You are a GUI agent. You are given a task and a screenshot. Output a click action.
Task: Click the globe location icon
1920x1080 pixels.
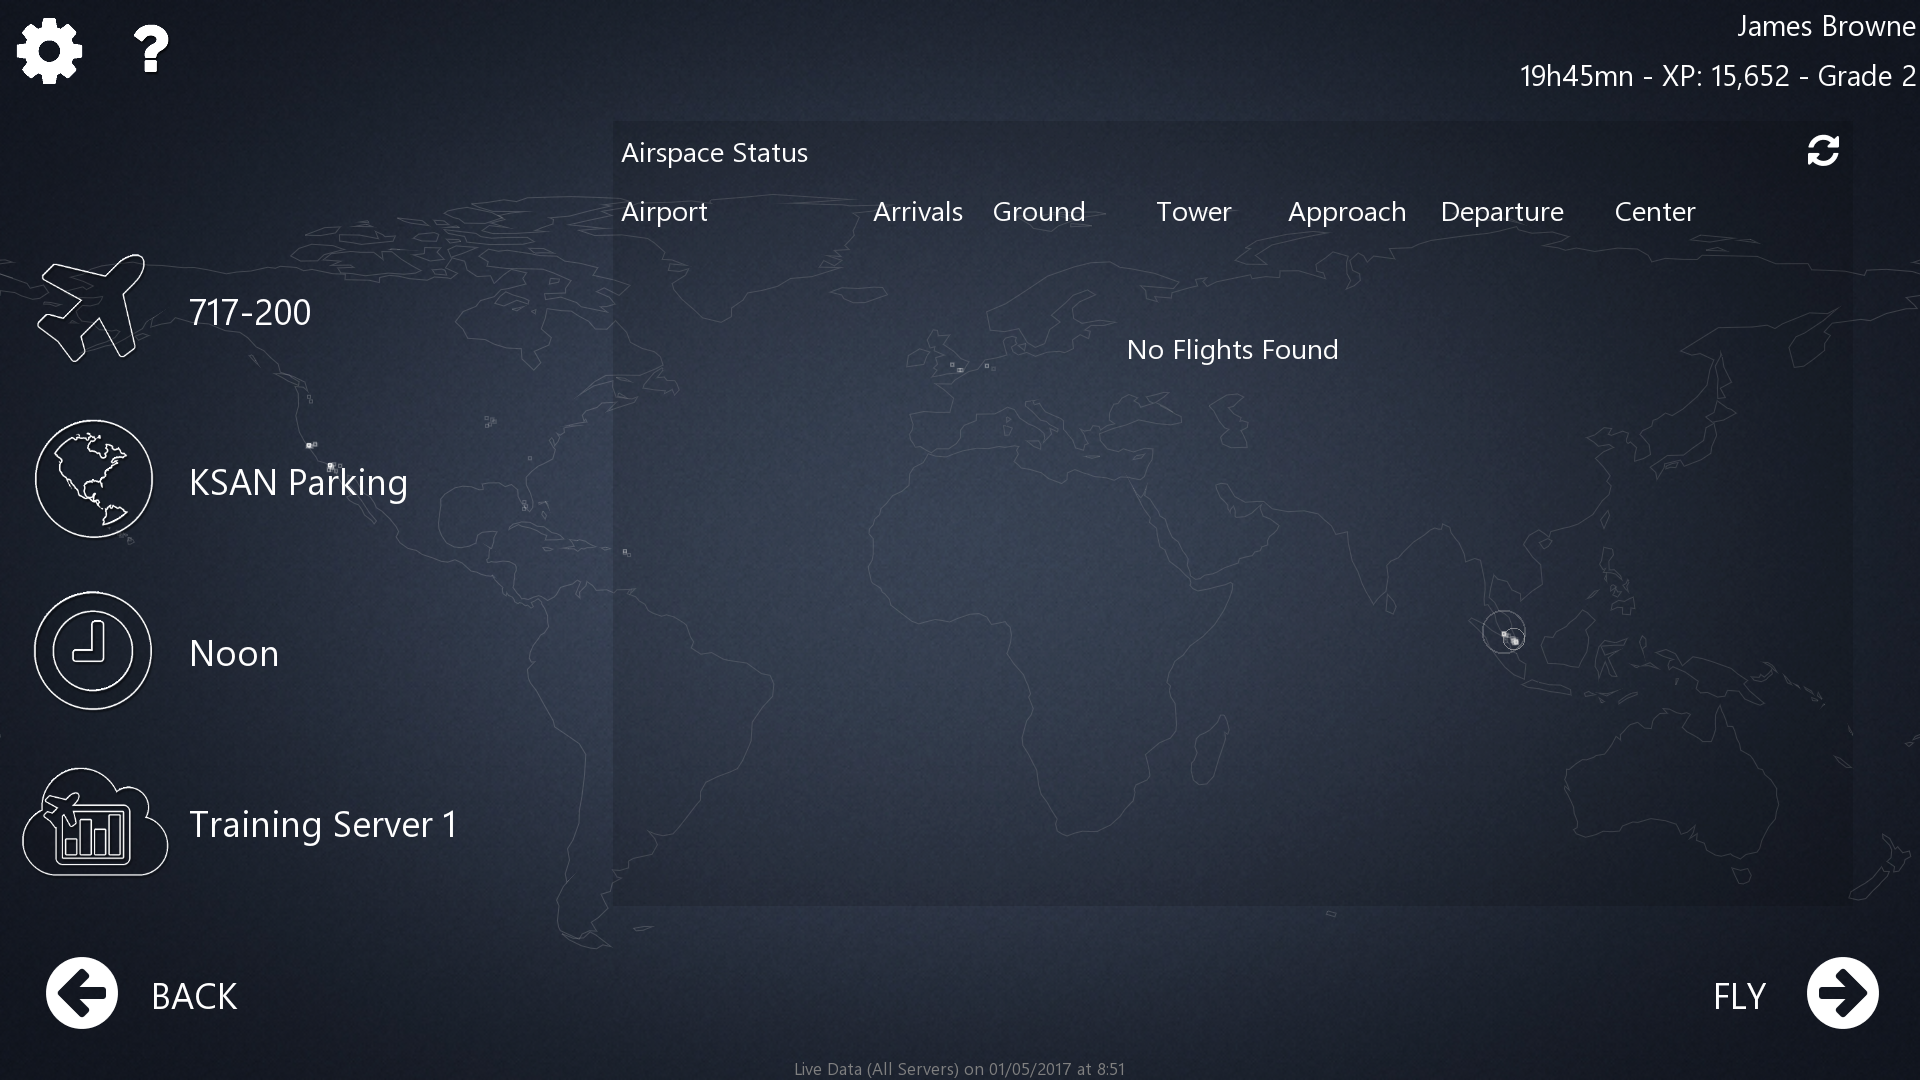click(94, 479)
